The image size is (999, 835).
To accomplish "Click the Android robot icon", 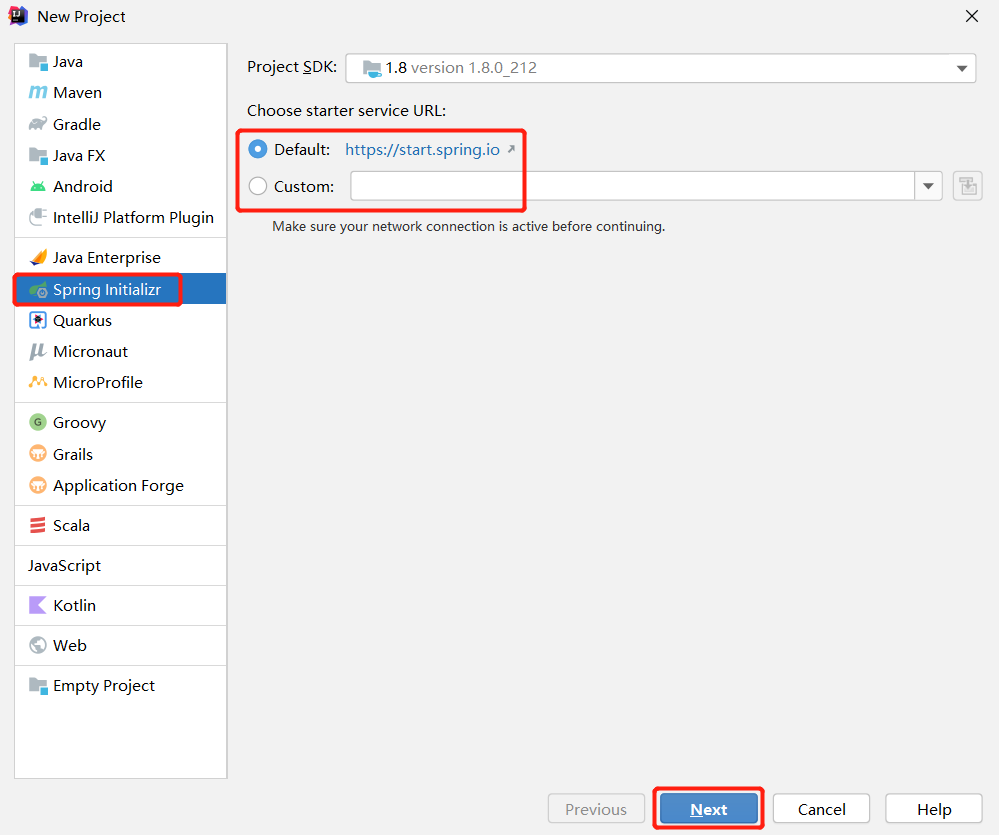I will click(38, 187).
